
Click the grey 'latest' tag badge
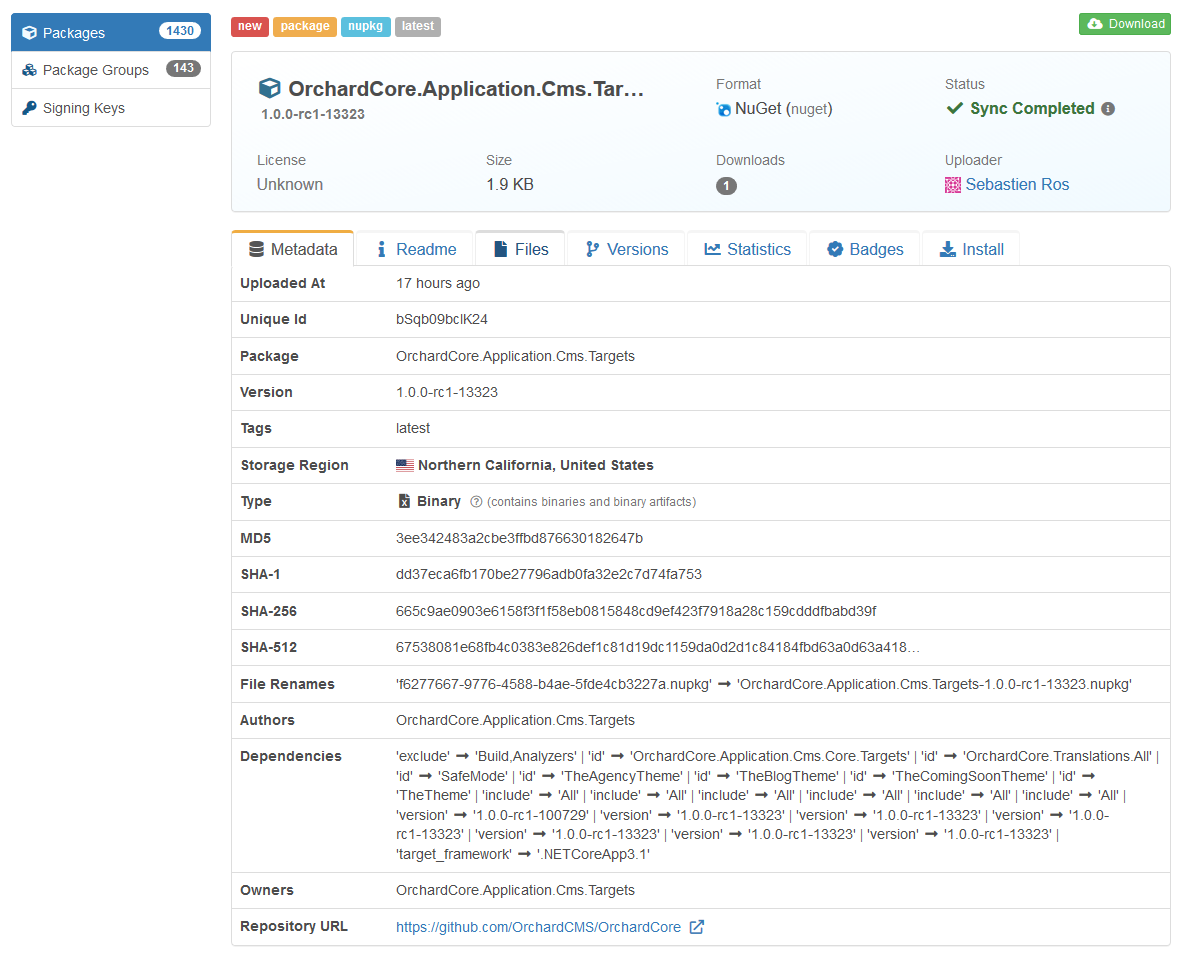click(x=417, y=26)
